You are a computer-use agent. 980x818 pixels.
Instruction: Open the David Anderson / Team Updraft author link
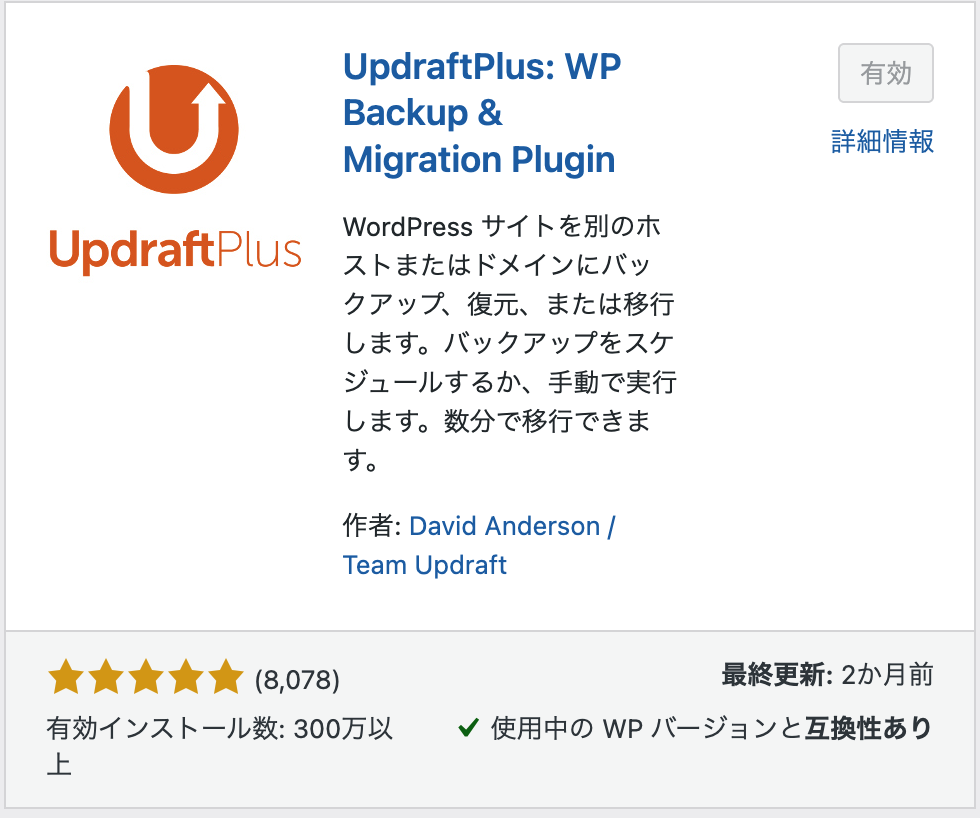pyautogui.click(x=479, y=546)
